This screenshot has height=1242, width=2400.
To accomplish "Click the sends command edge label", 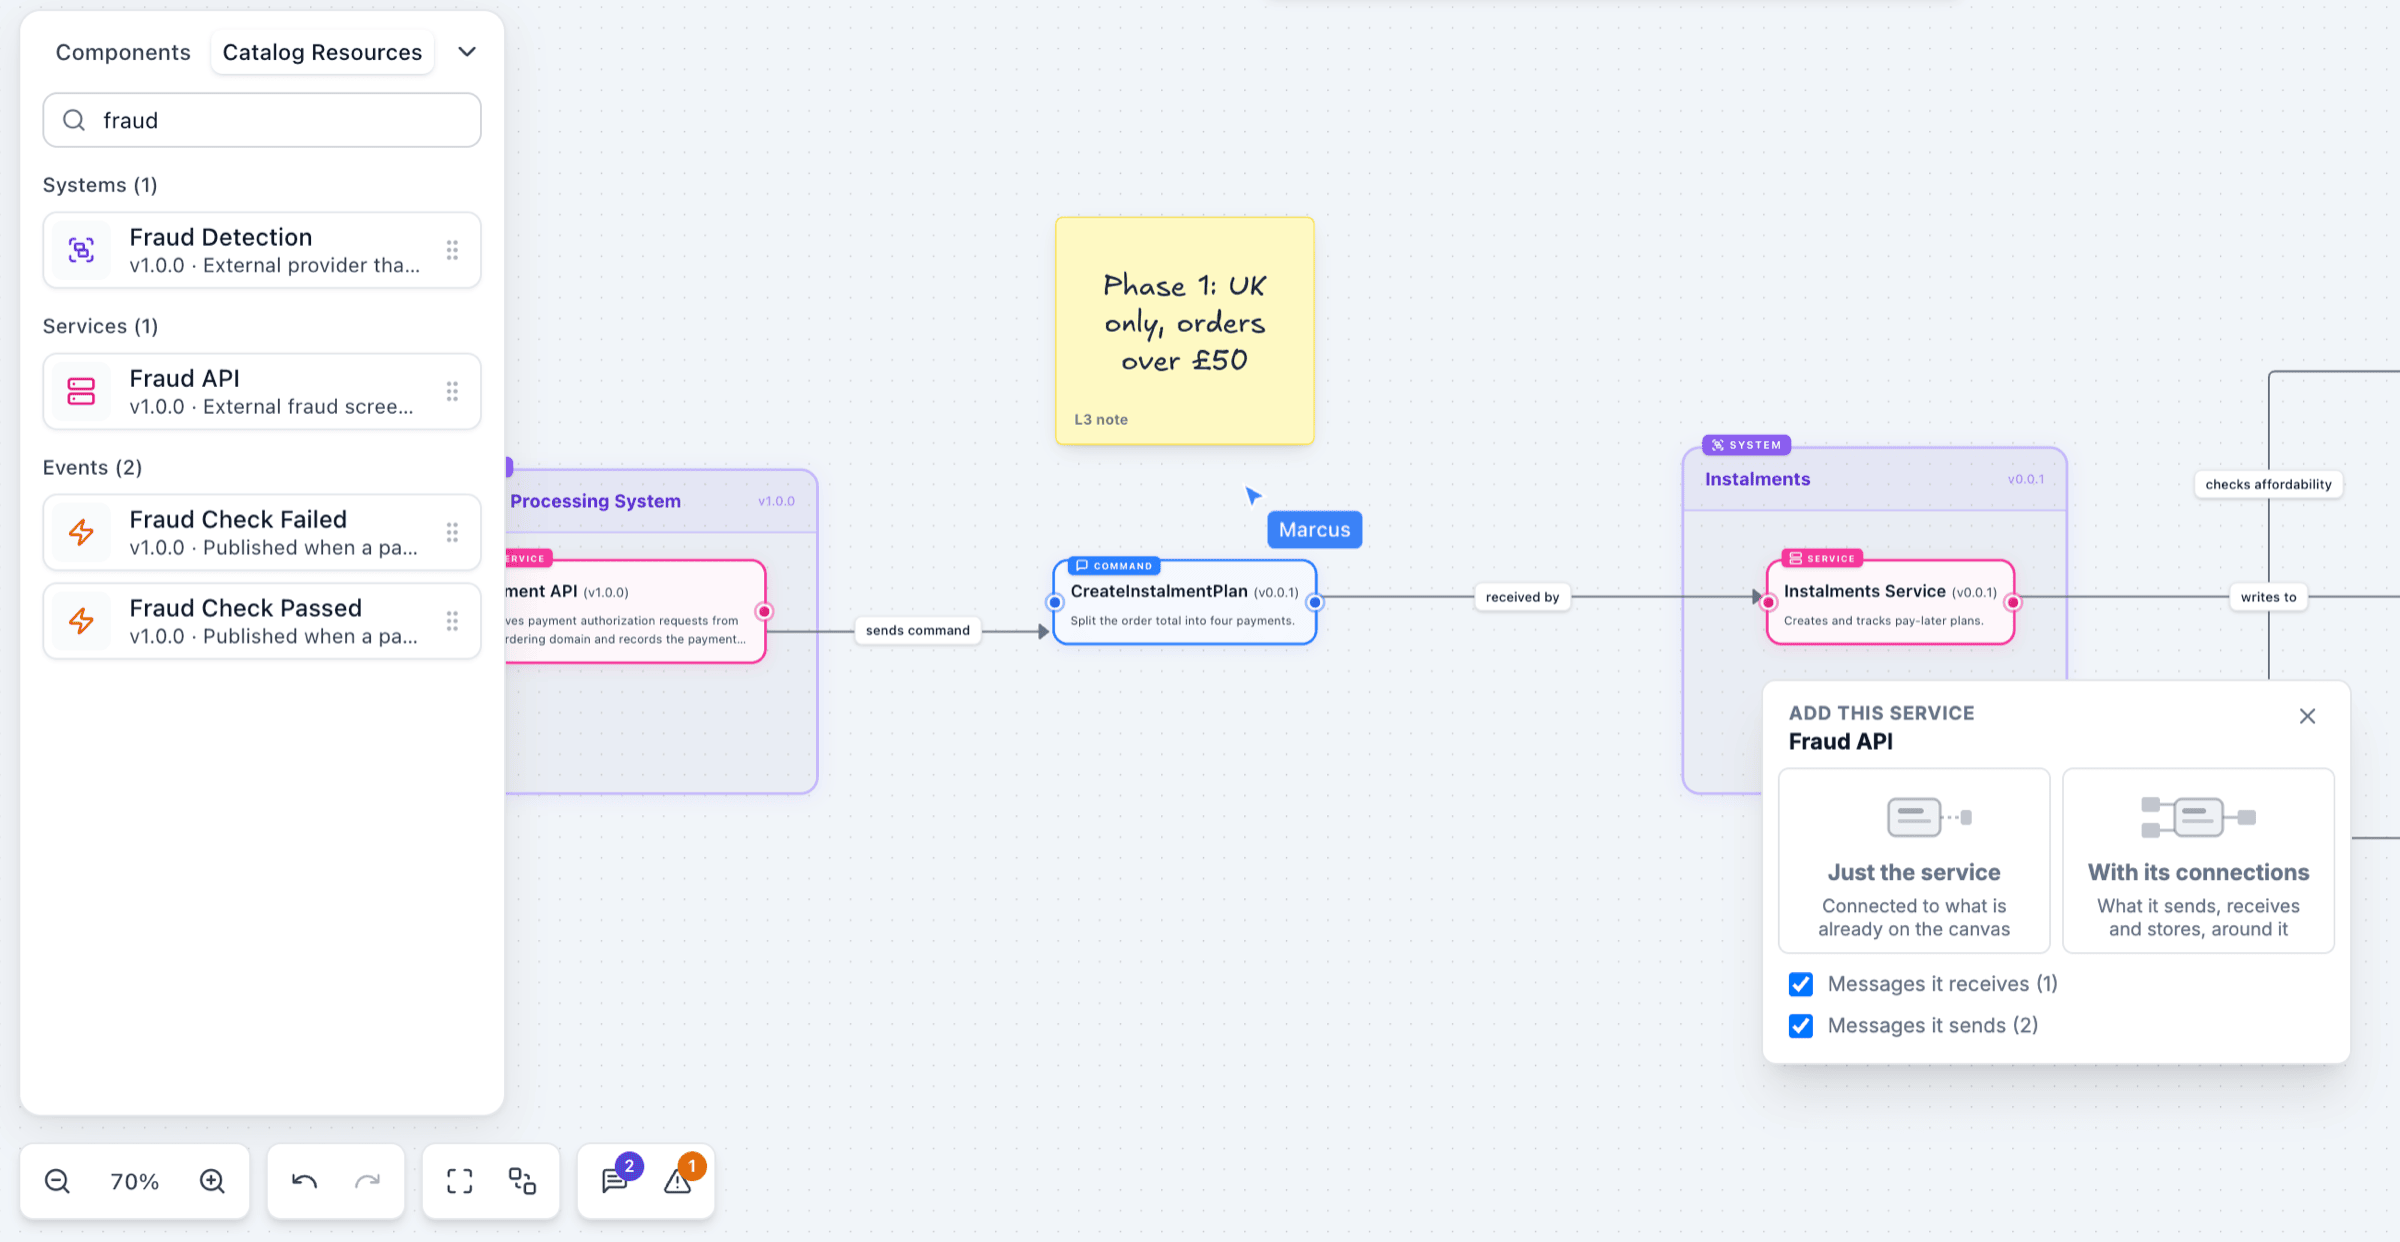I will (x=918, y=630).
